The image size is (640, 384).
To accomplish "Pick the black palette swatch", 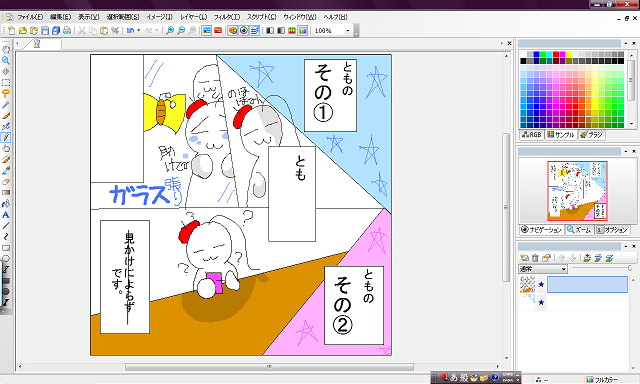I will 523,61.
